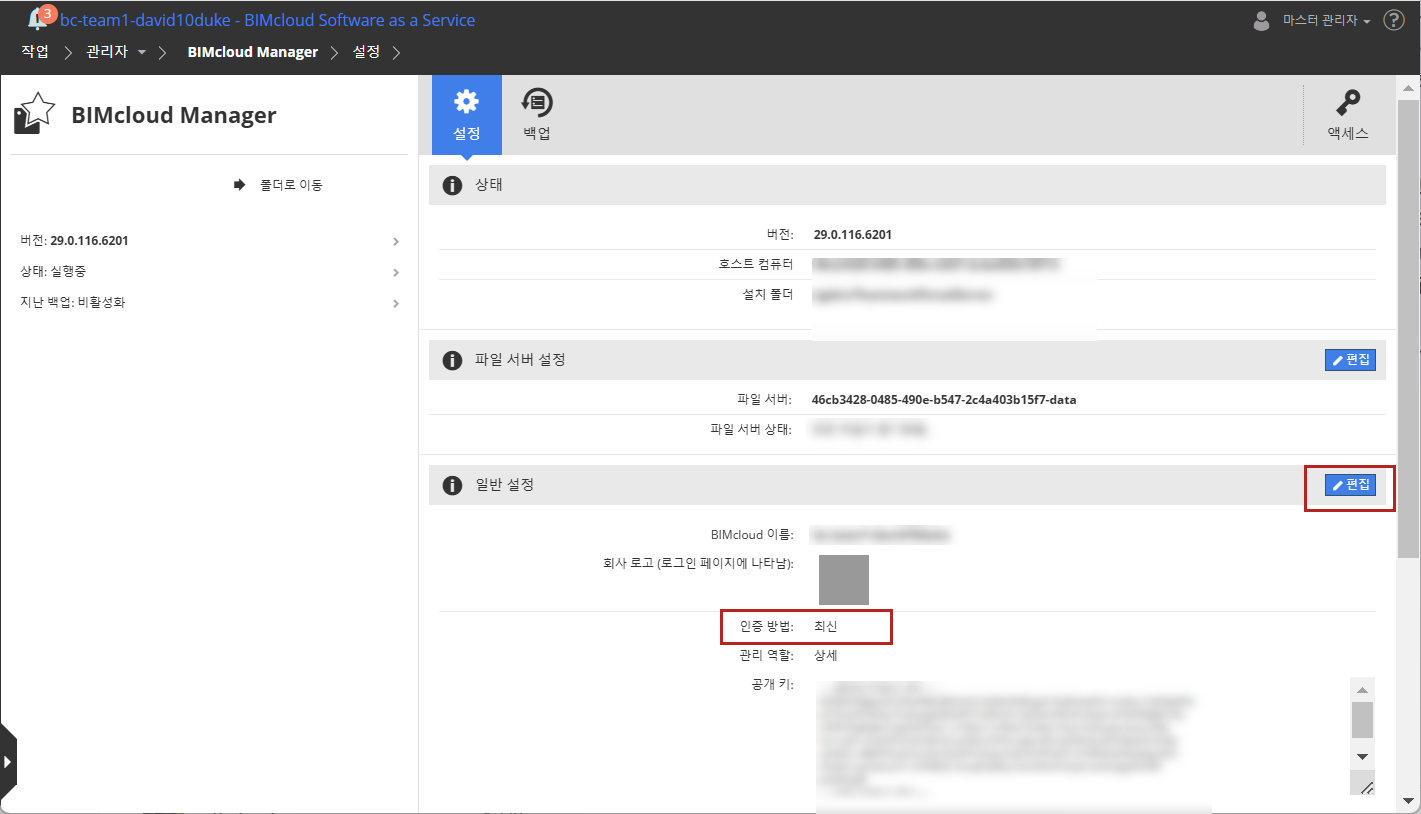Expand the dropdown arrow next to 관리자
Image resolution: width=1421 pixels, height=814 pixels.
click(142, 52)
